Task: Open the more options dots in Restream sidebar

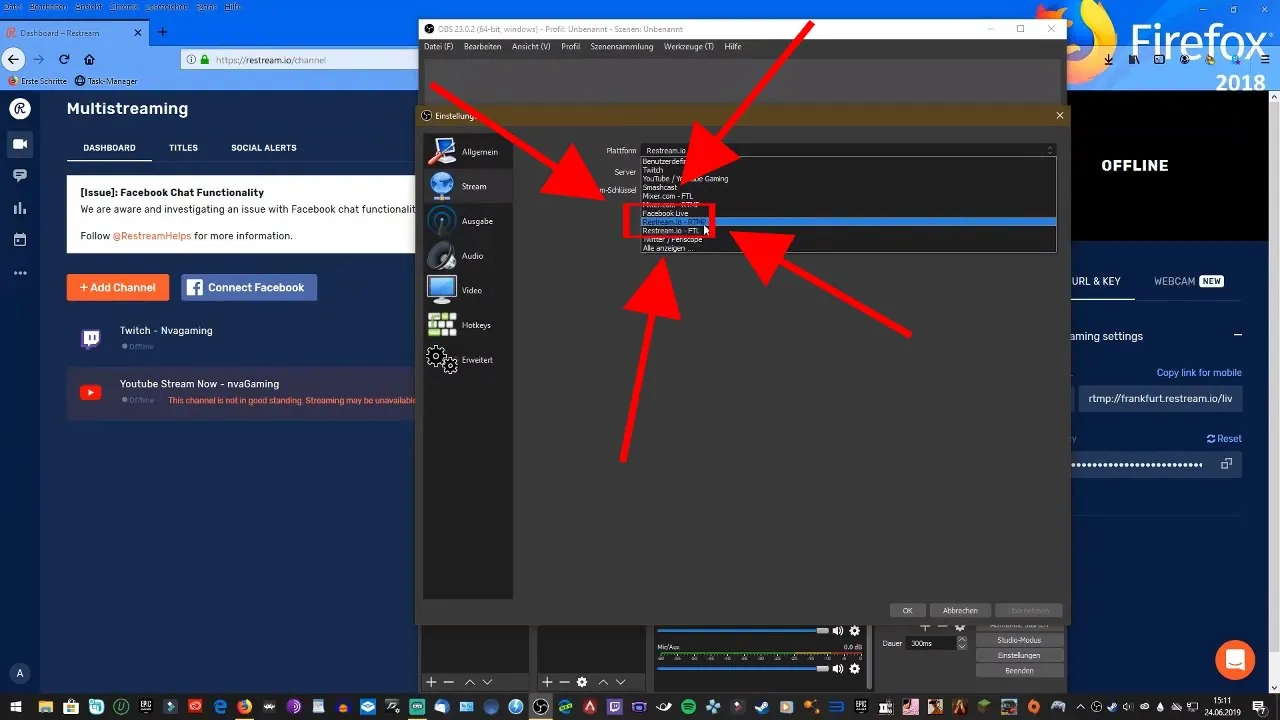Action: click(x=20, y=273)
